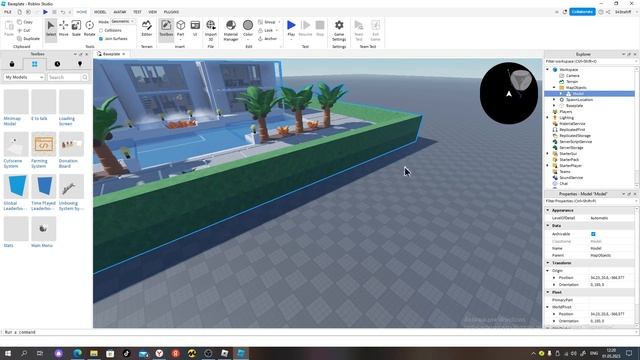
Task: Click the Explorer filter workspace field
Action: 590,62
